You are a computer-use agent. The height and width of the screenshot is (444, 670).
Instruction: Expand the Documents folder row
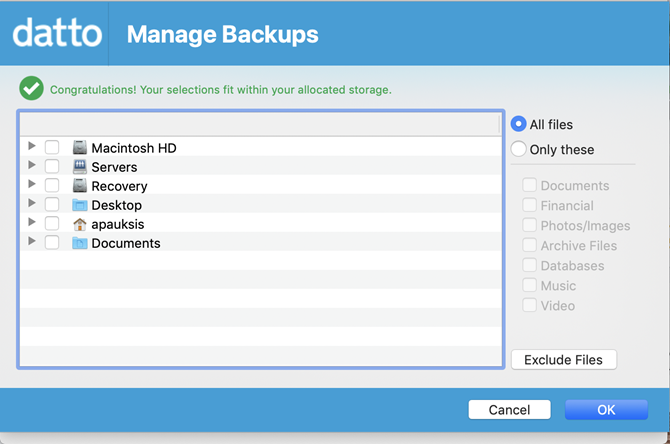[x=32, y=242]
